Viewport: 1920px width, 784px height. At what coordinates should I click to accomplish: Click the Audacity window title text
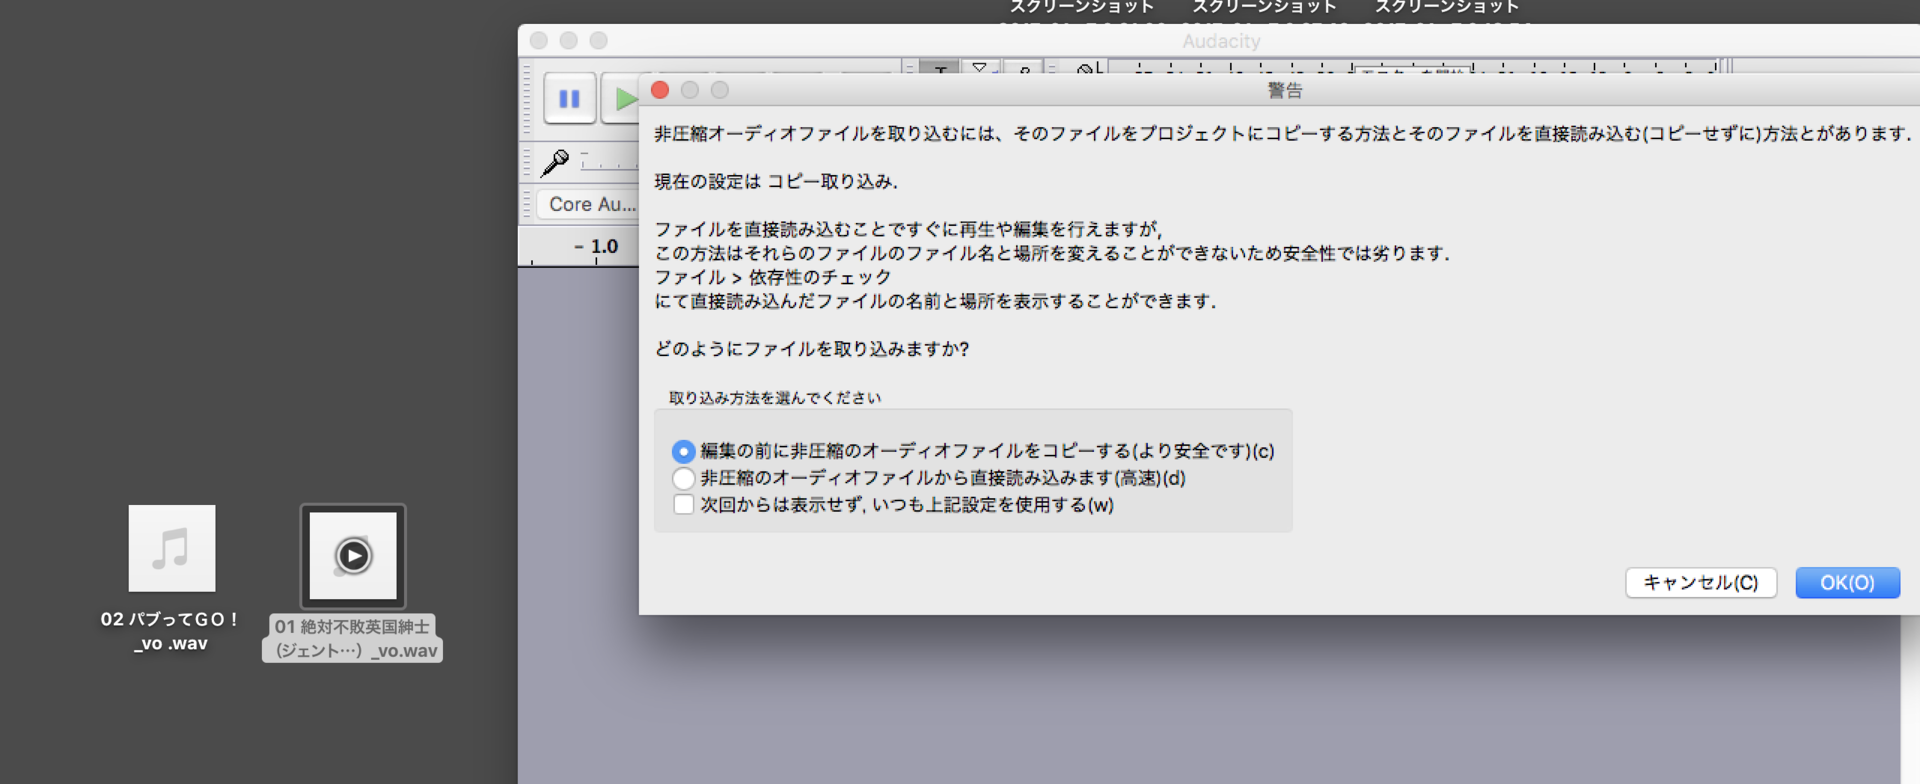click(1221, 41)
